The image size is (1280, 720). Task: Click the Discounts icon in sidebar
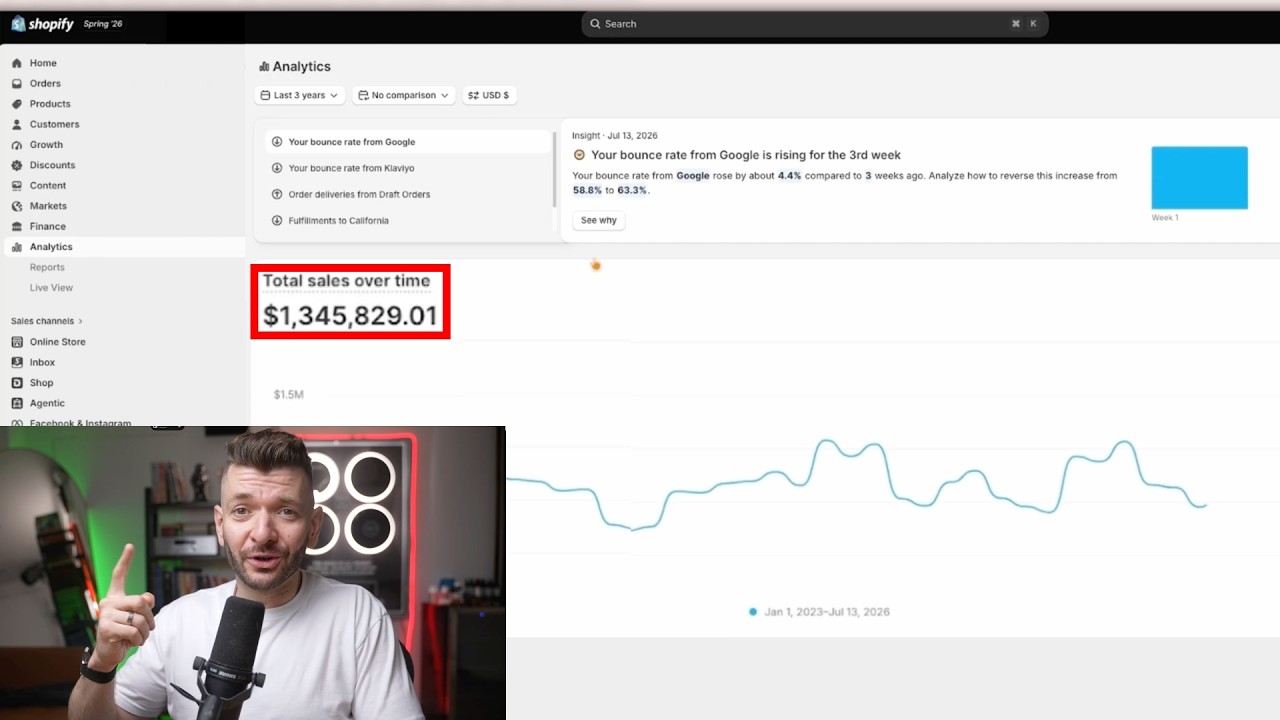click(x=17, y=165)
